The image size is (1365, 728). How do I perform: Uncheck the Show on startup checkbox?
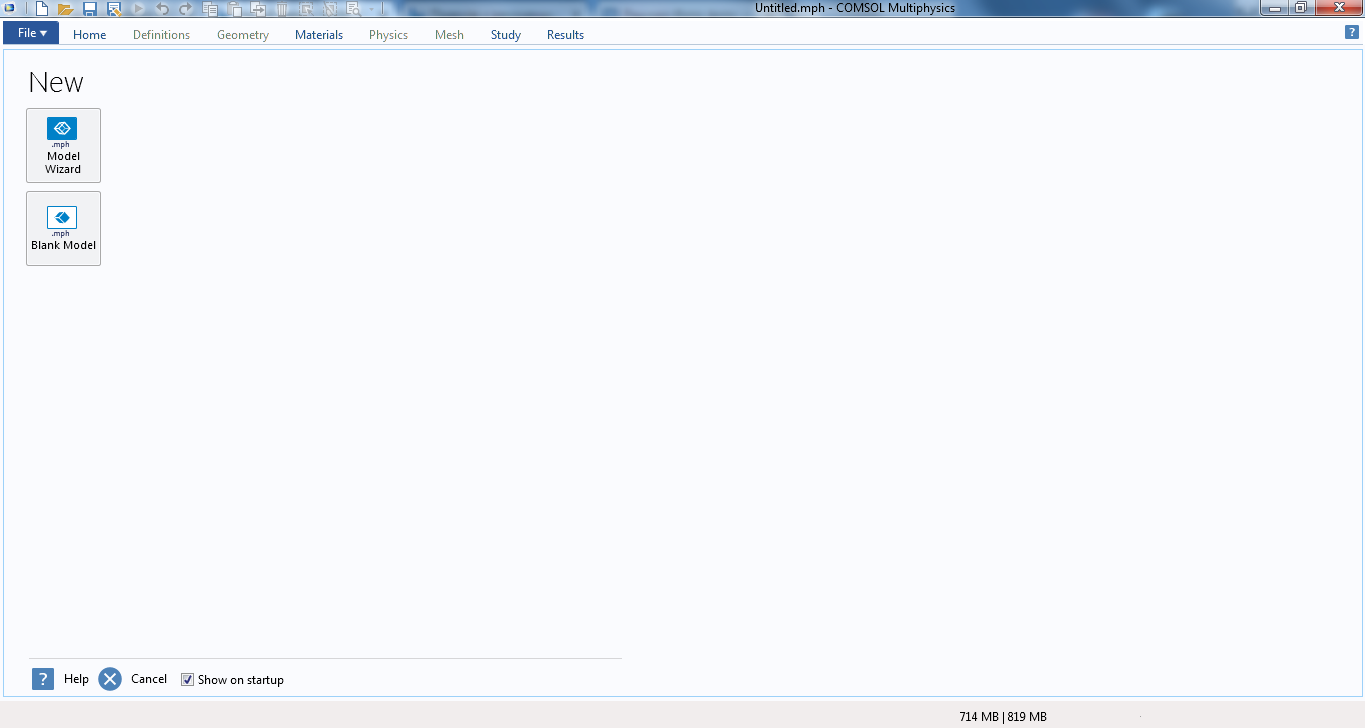pyautogui.click(x=187, y=680)
